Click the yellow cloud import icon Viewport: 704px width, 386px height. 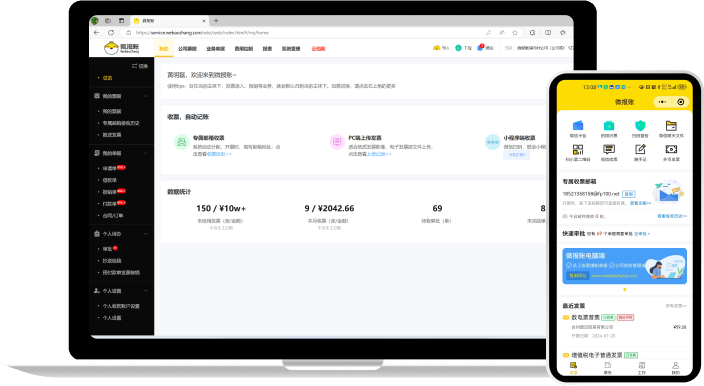coord(436,48)
